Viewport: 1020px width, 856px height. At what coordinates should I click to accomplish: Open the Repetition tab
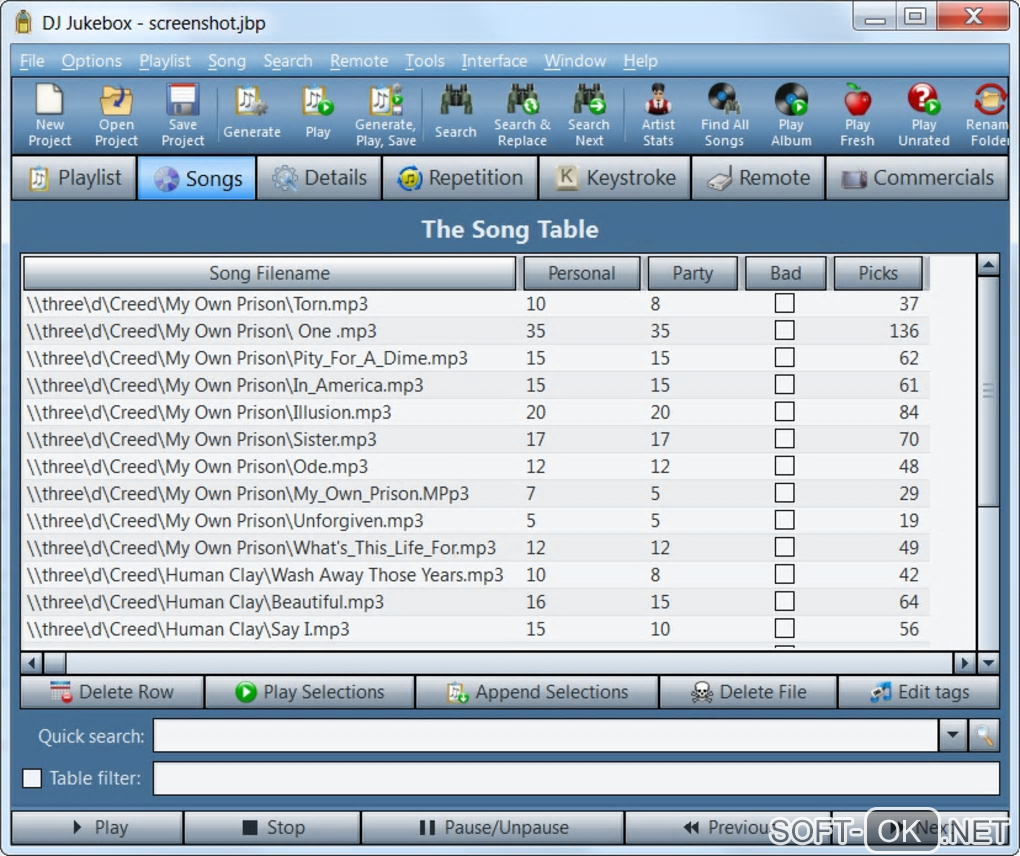[460, 178]
